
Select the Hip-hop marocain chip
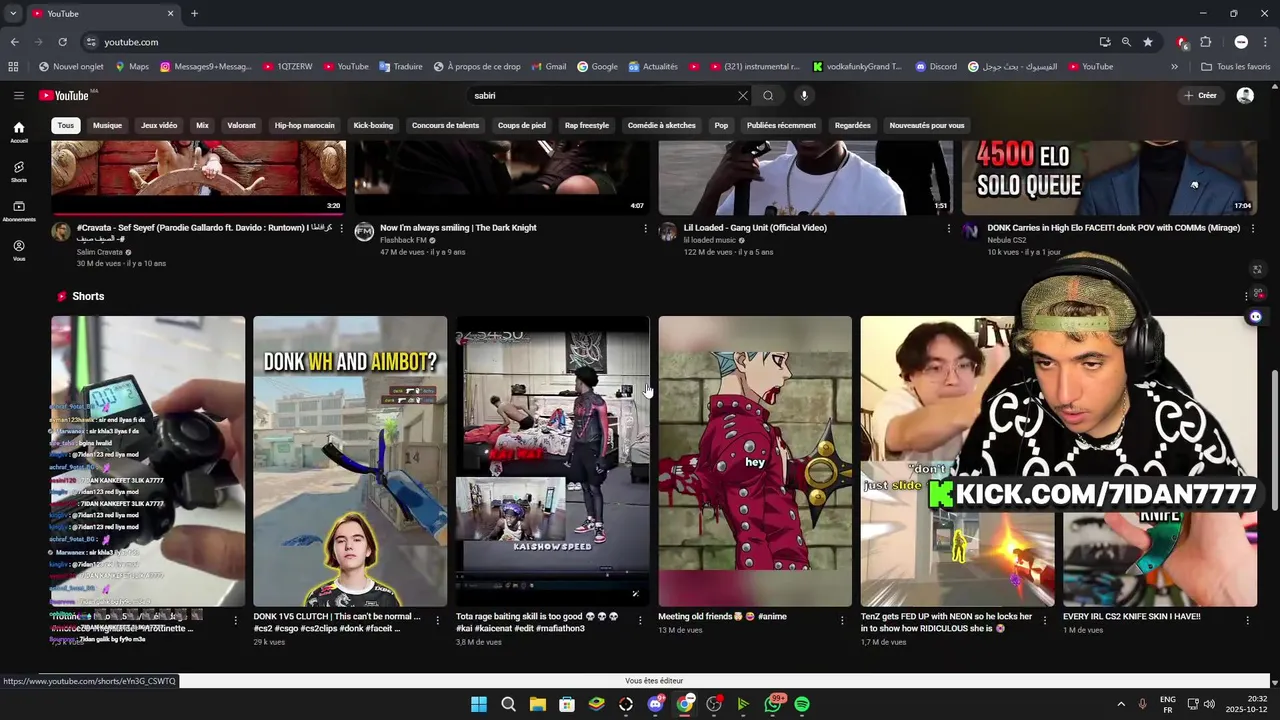pos(304,125)
